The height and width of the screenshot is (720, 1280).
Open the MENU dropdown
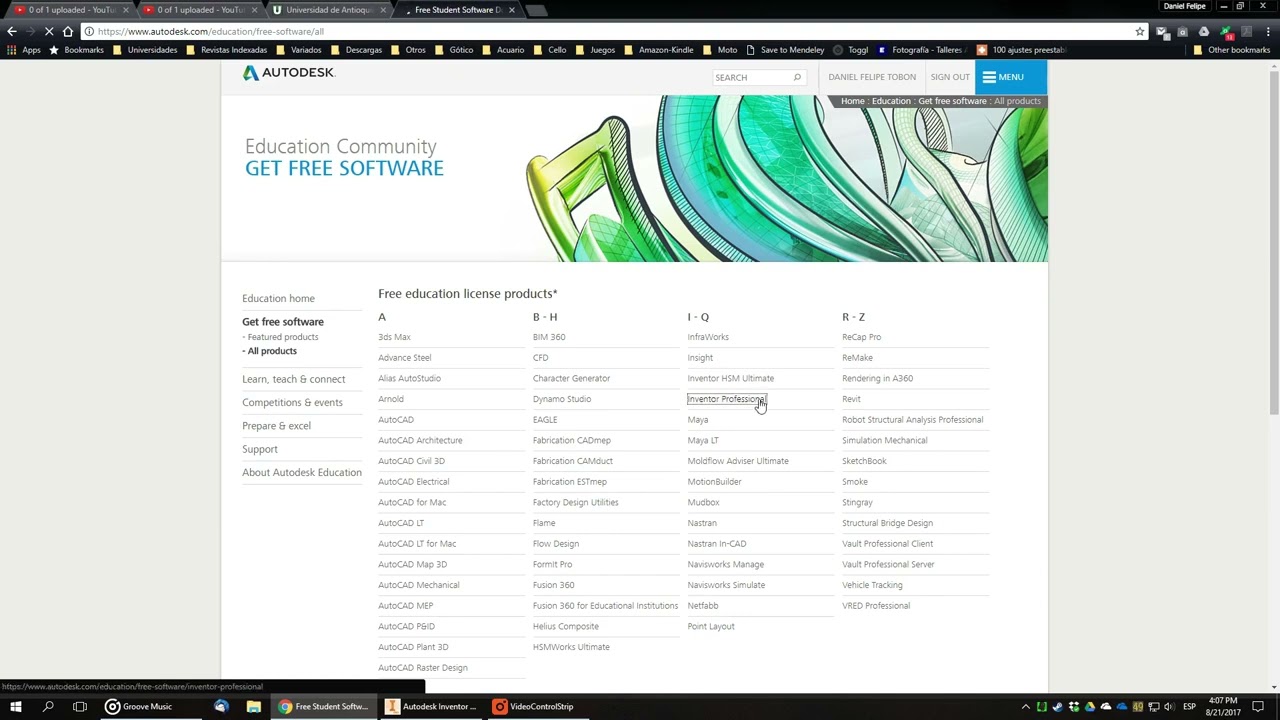[1011, 77]
